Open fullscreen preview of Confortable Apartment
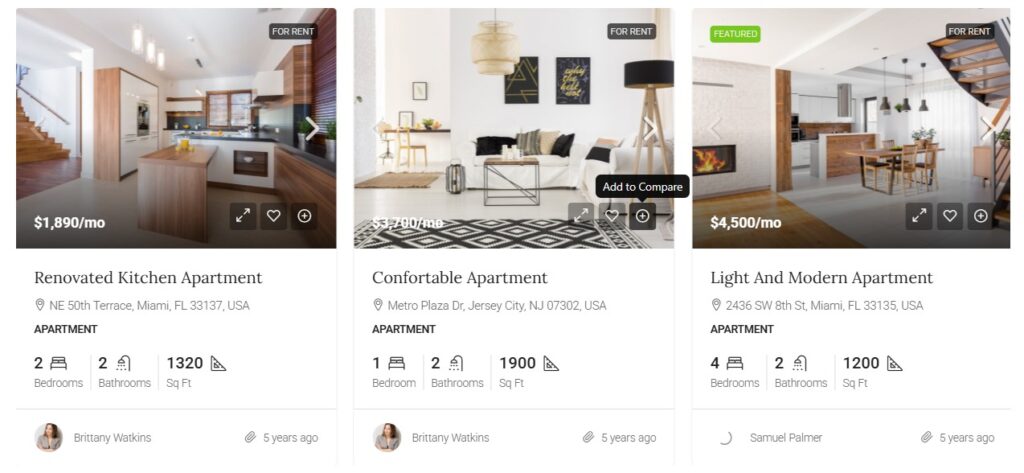The height and width of the screenshot is (473, 1024). pos(581,216)
